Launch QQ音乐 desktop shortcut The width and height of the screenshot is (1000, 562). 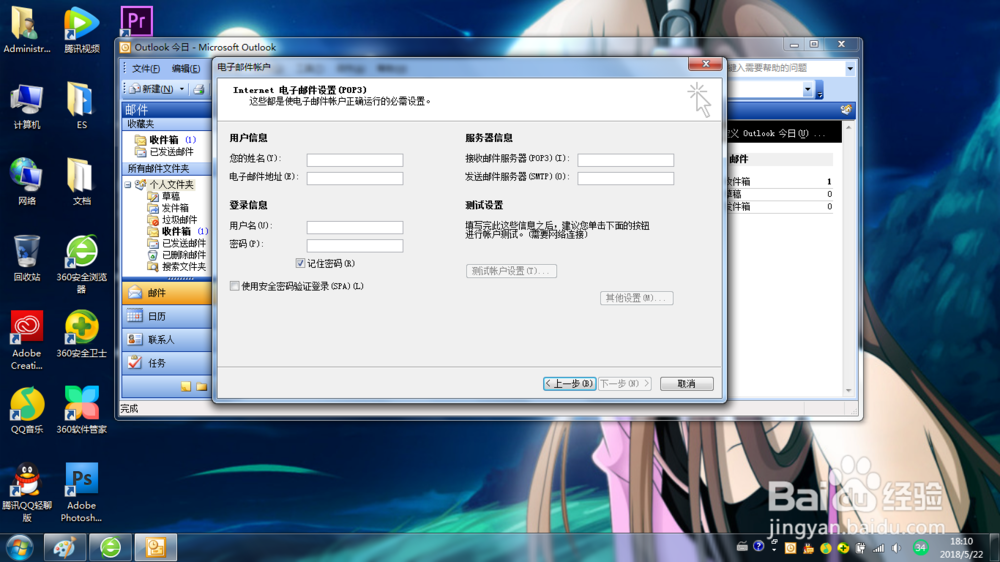click(x=26, y=410)
